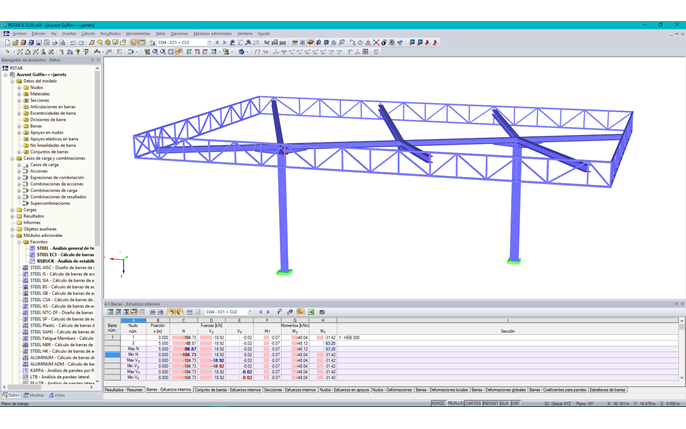Click the Redo arrow icon
Image resolution: width=686 pixels, height=429 pixels.
pyautogui.click(x=81, y=42)
